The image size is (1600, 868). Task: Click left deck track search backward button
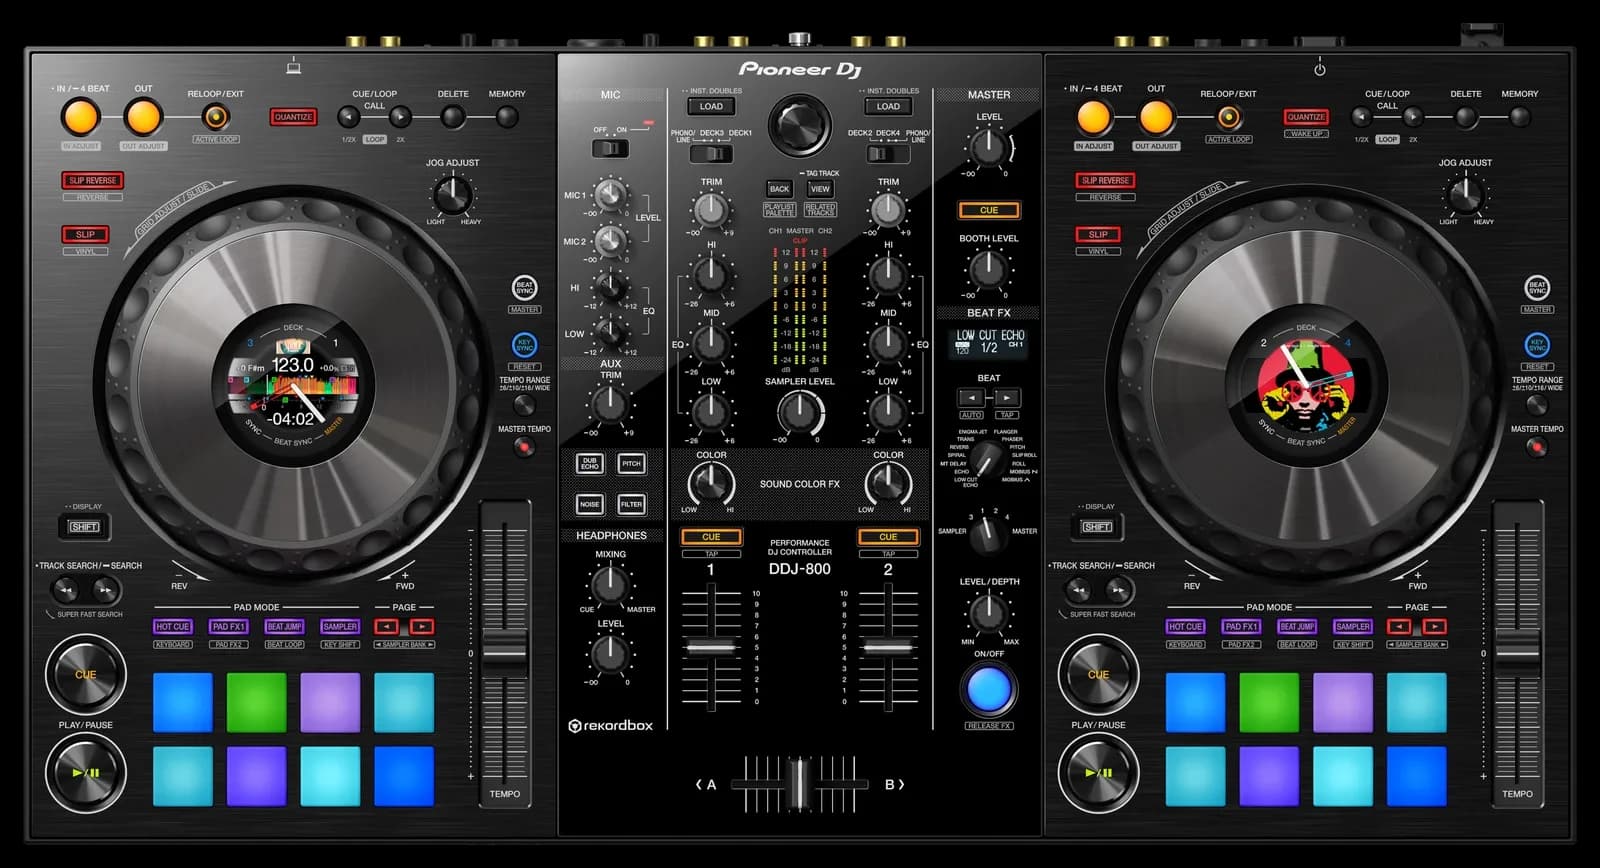click(65, 590)
